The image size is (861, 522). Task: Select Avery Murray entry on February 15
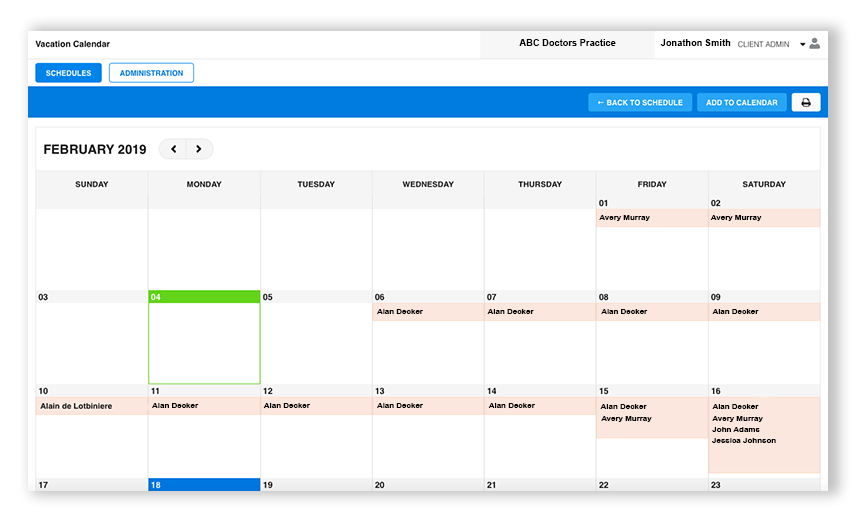(x=626, y=419)
